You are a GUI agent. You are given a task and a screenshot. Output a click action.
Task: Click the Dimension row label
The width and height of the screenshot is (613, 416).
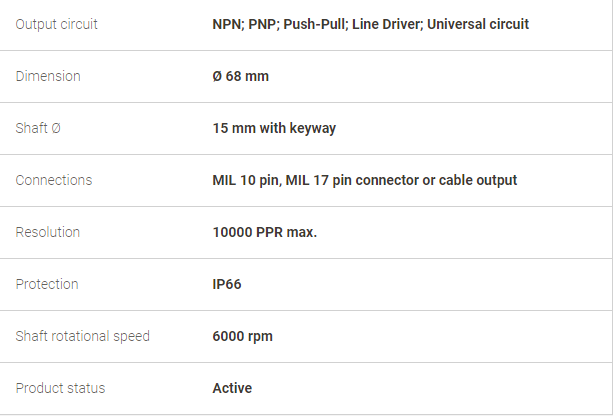point(48,76)
